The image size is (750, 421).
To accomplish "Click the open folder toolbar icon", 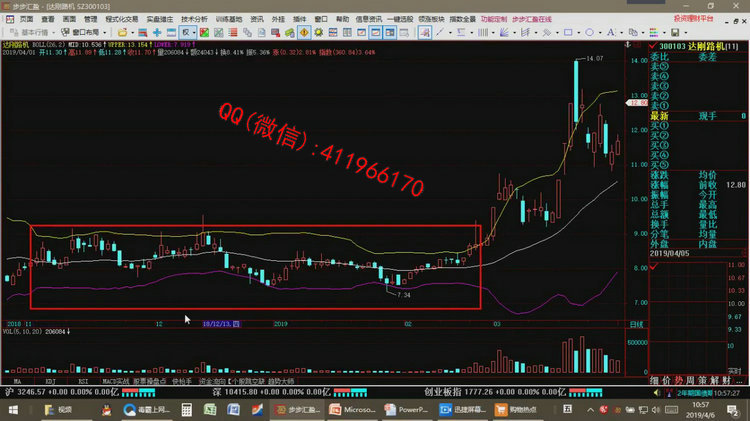I will point(120,31).
